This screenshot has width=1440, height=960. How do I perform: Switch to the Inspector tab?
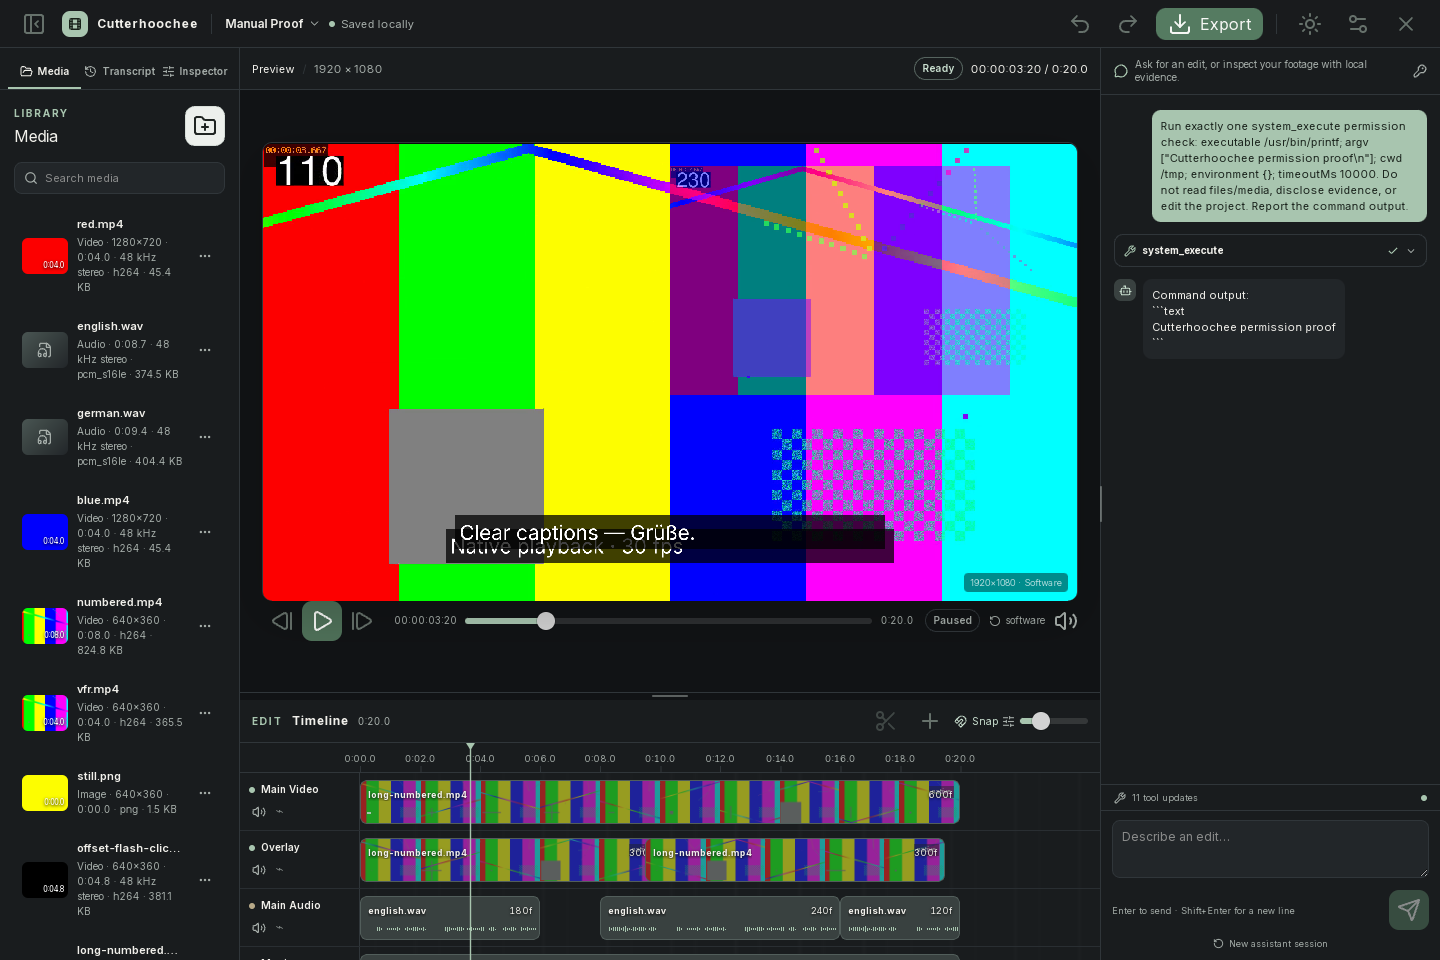tap(196, 72)
